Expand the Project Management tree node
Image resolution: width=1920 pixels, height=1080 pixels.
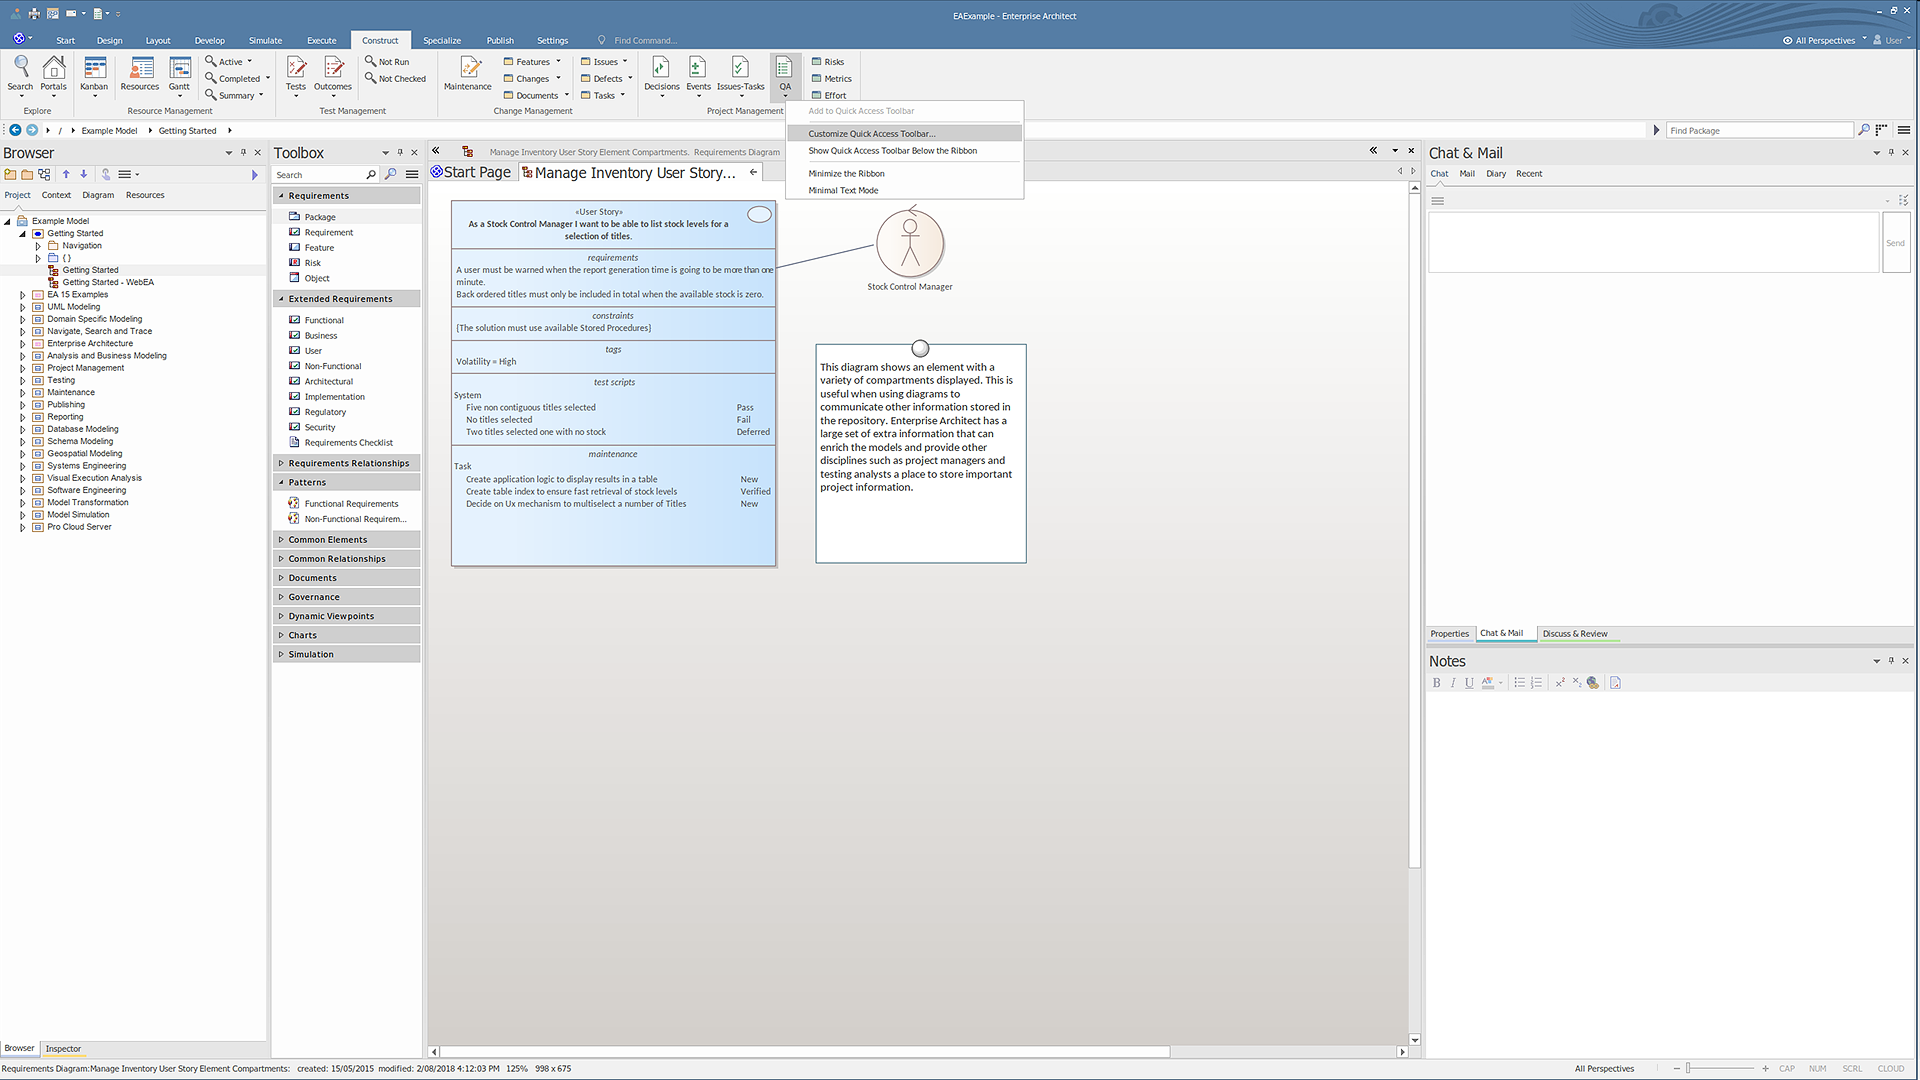coord(23,368)
